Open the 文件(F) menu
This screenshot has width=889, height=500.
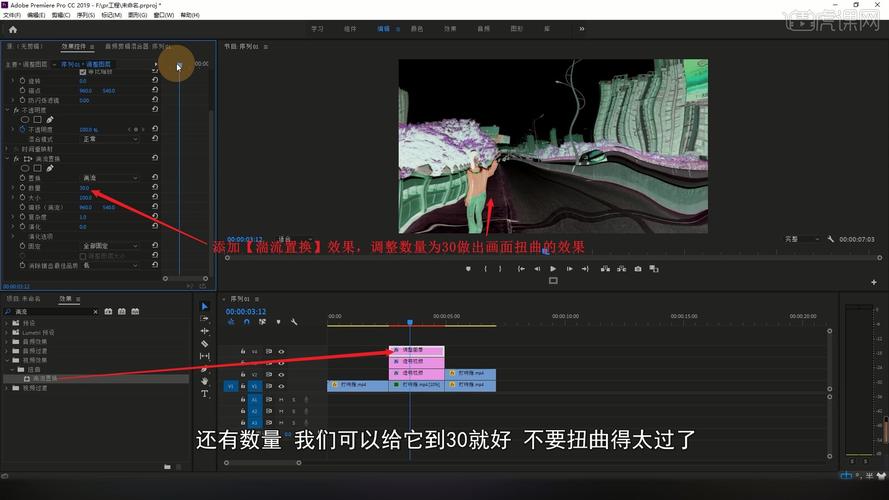(x=12, y=15)
